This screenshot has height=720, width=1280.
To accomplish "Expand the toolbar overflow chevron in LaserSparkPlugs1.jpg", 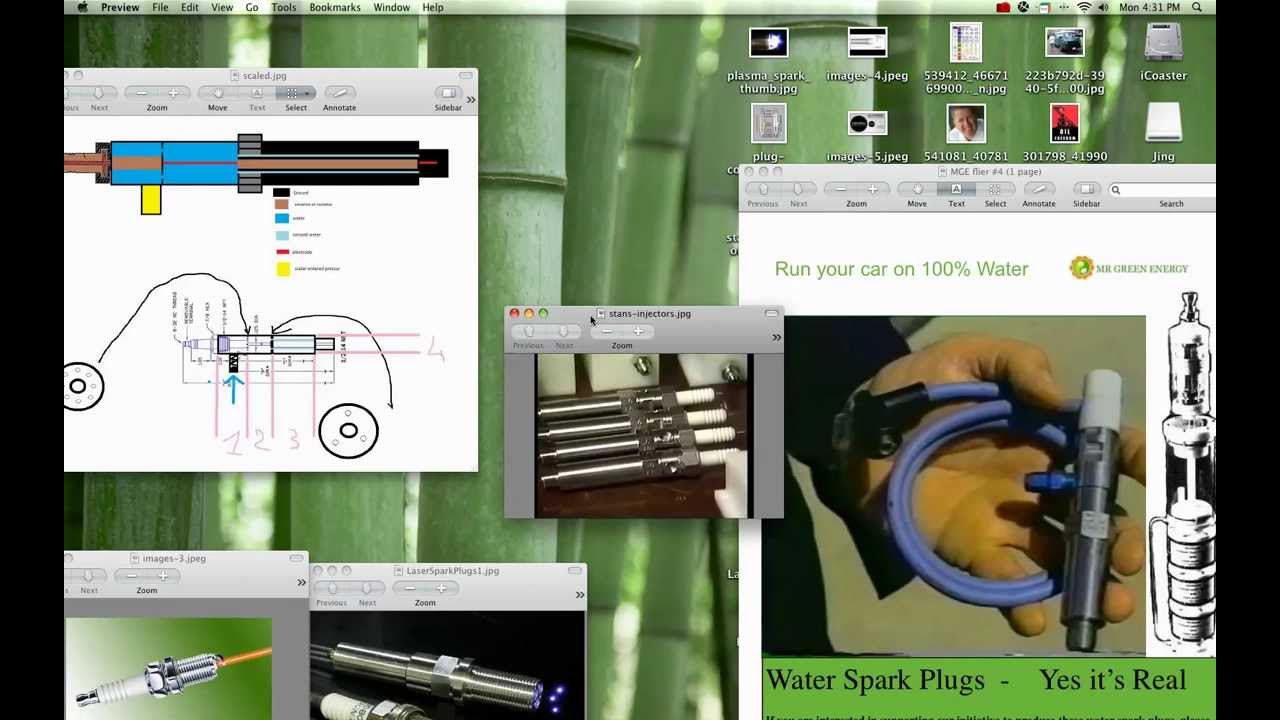I will point(579,595).
